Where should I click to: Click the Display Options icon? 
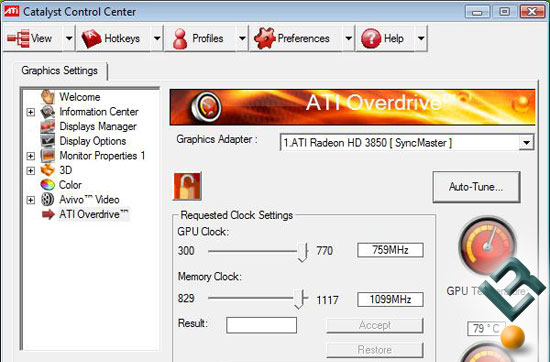pos(48,141)
